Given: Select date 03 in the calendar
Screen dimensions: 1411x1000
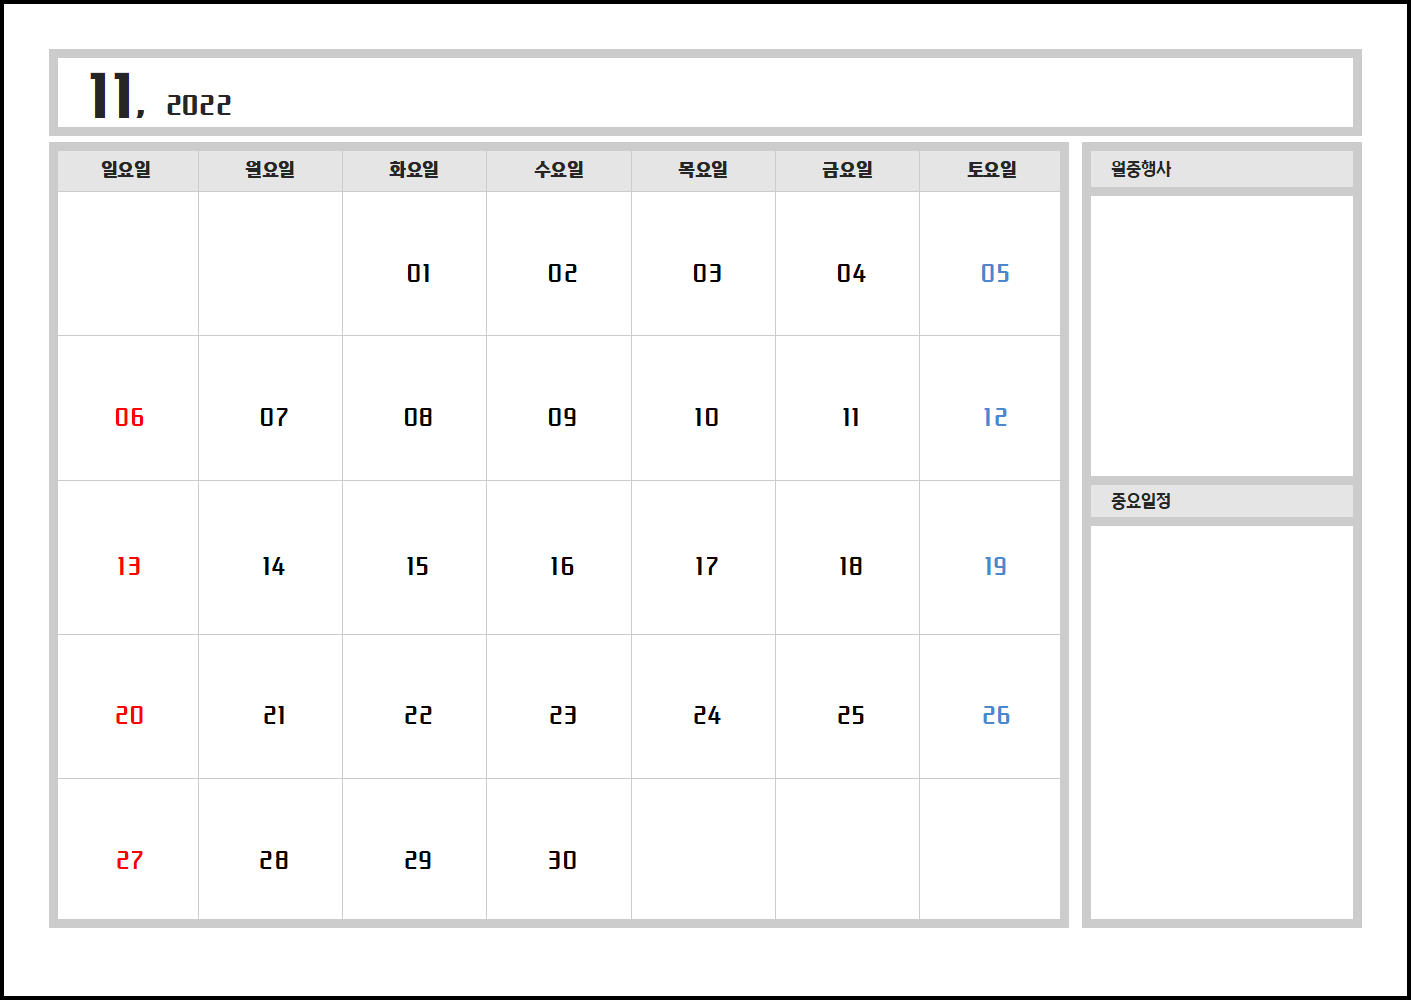Looking at the screenshot, I should click(x=707, y=273).
